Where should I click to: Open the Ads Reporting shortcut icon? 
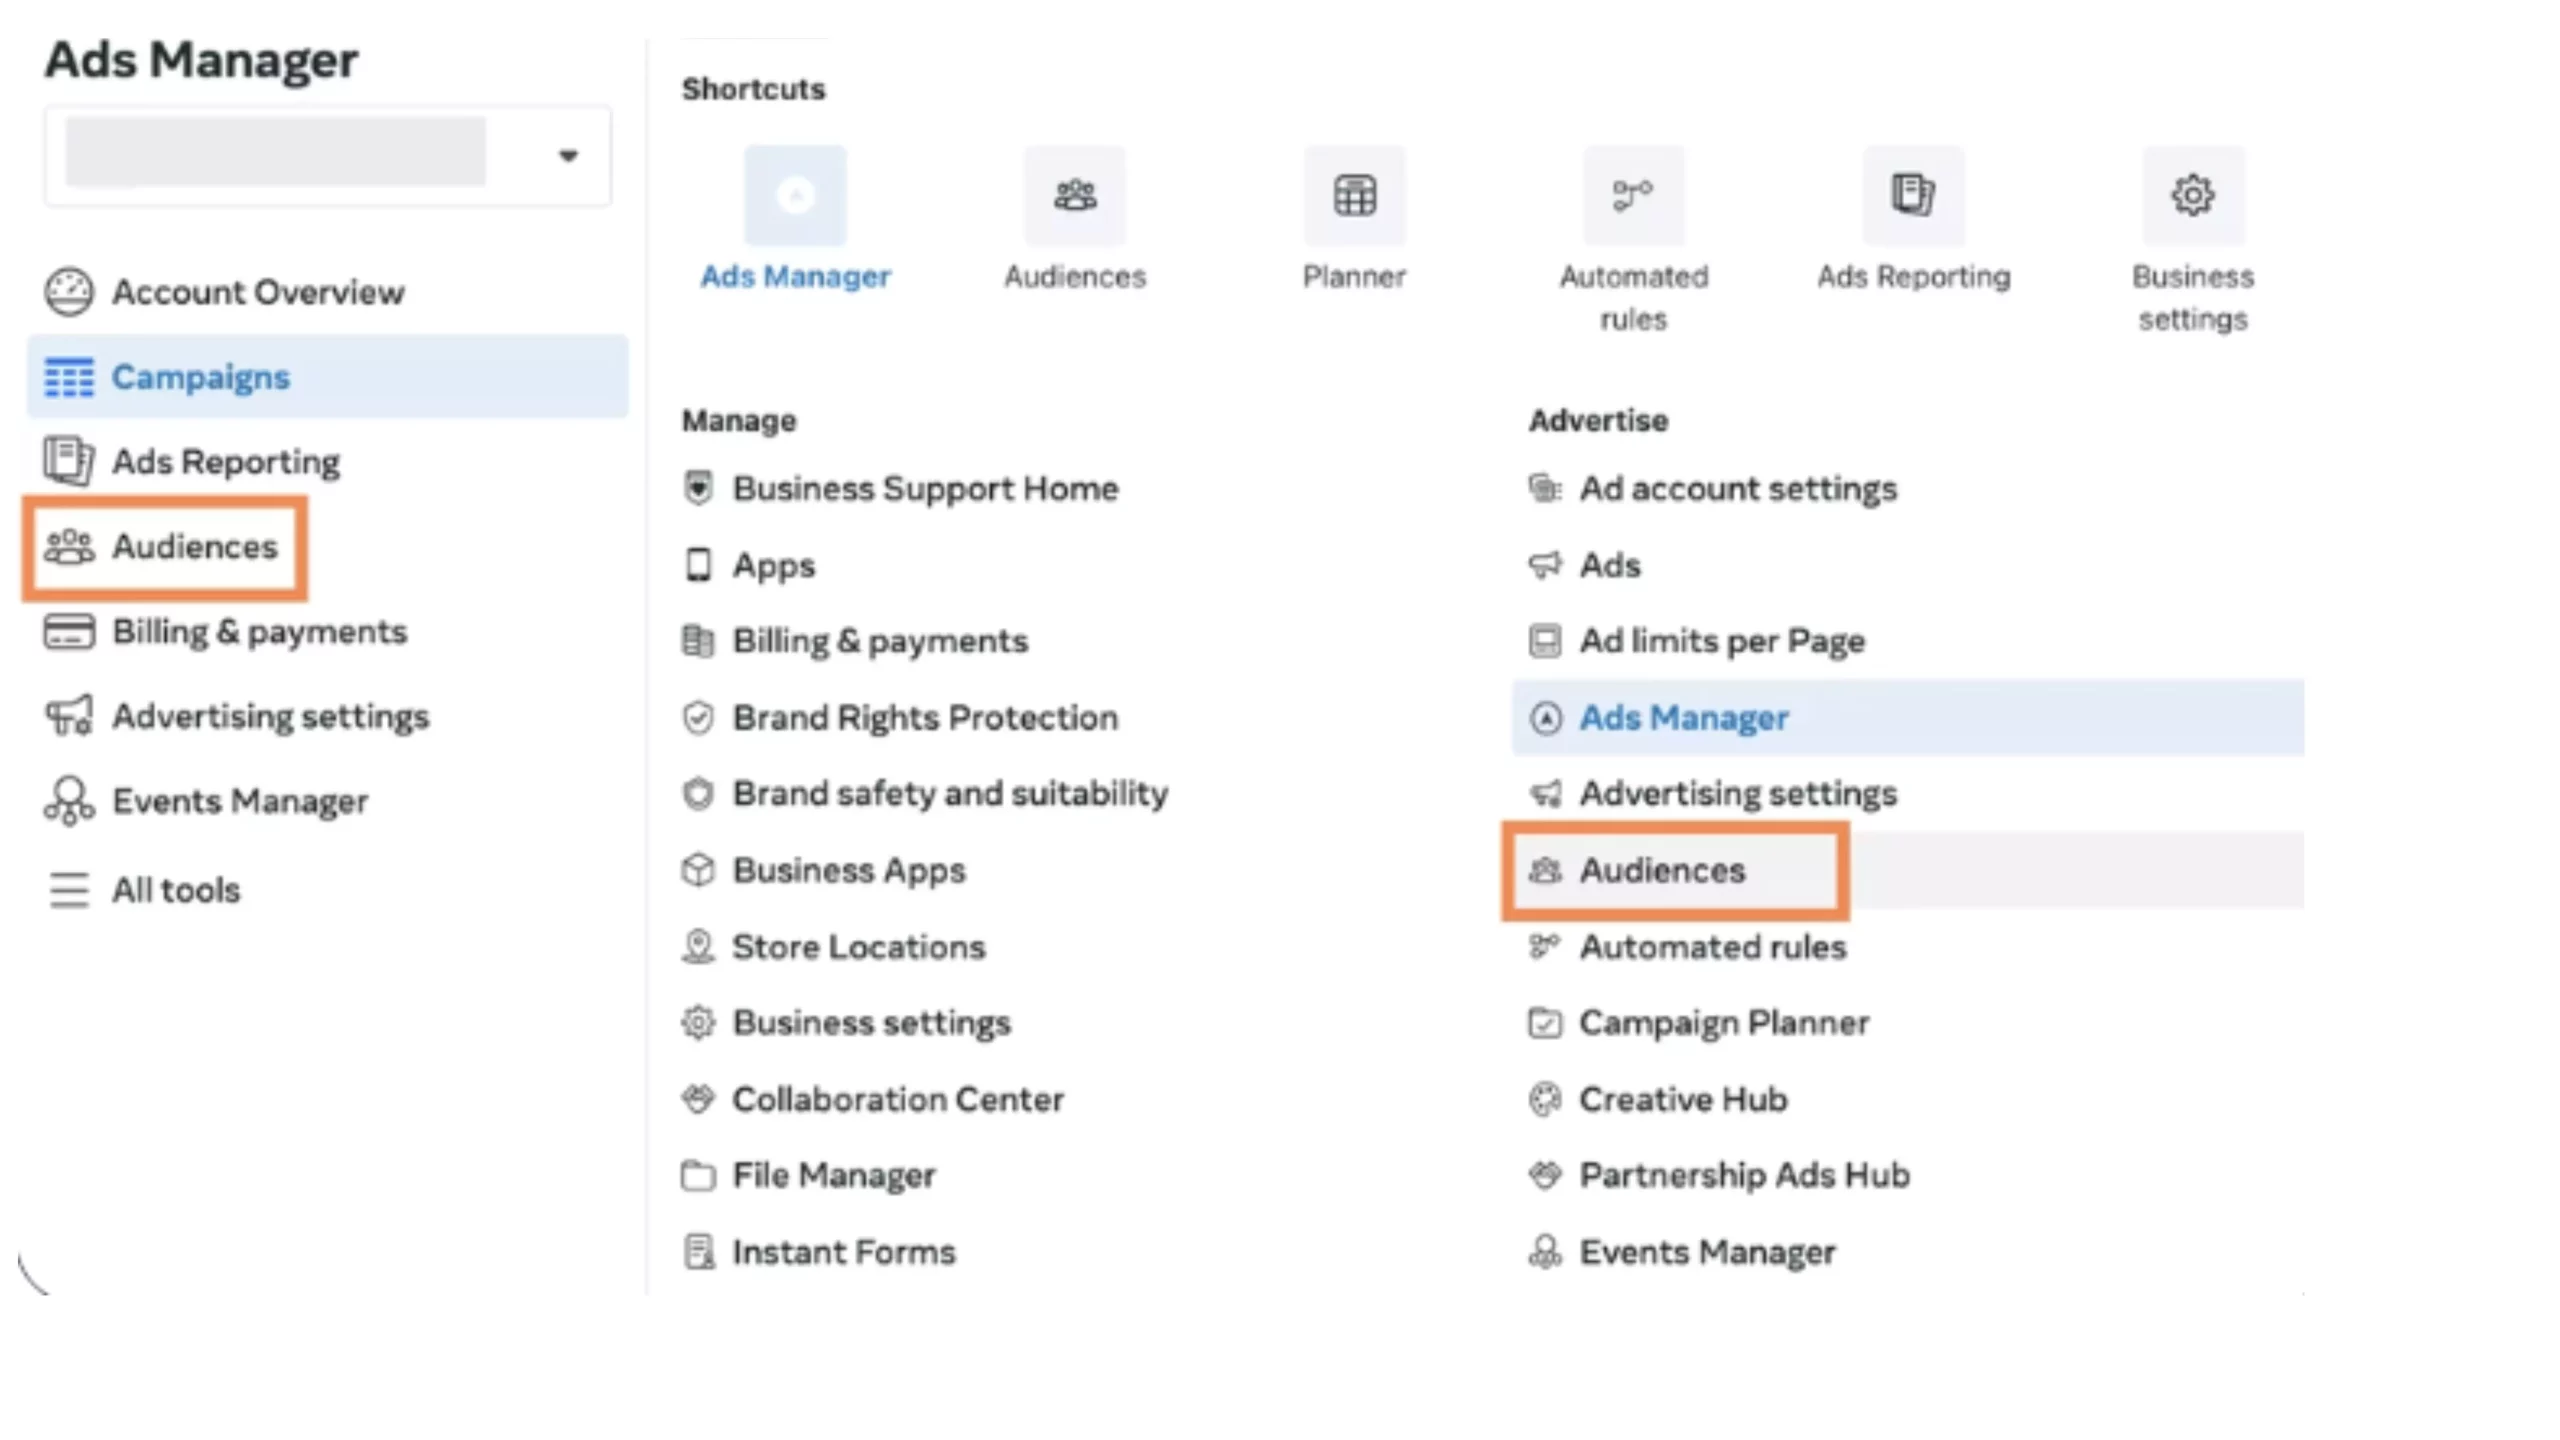pos(1913,195)
